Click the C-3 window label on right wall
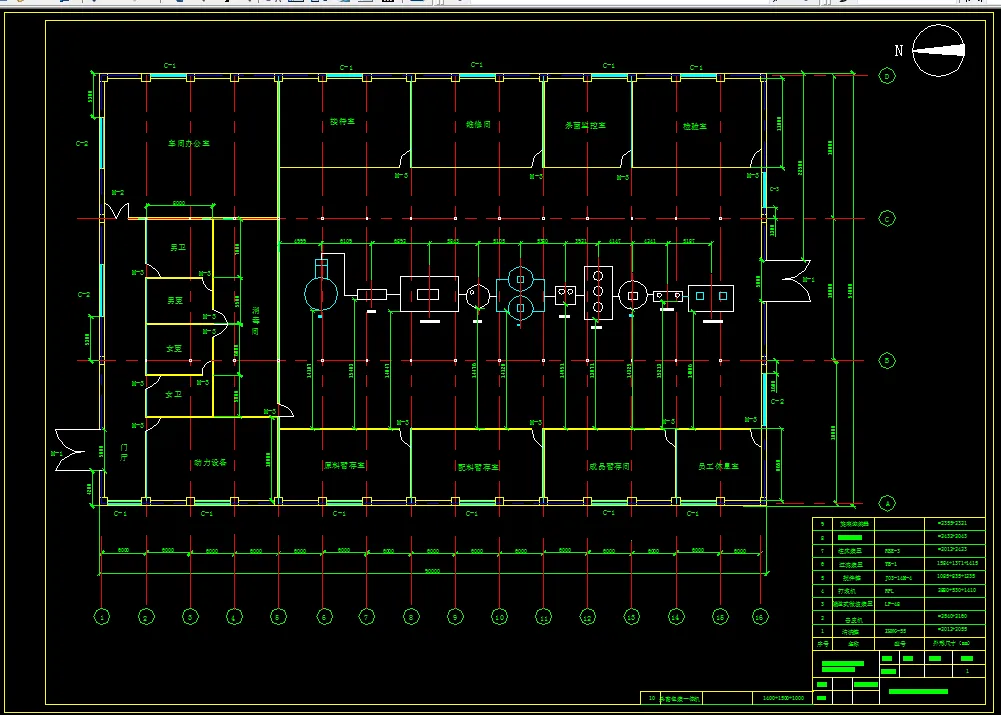Image resolution: width=1001 pixels, height=715 pixels. [774, 190]
